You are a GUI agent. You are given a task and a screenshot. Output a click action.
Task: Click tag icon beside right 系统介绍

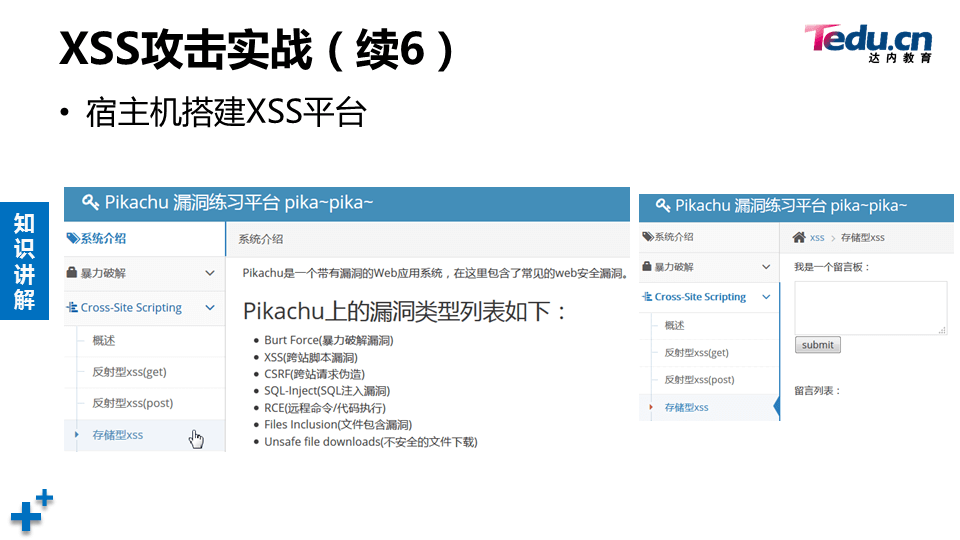pyautogui.click(x=648, y=236)
